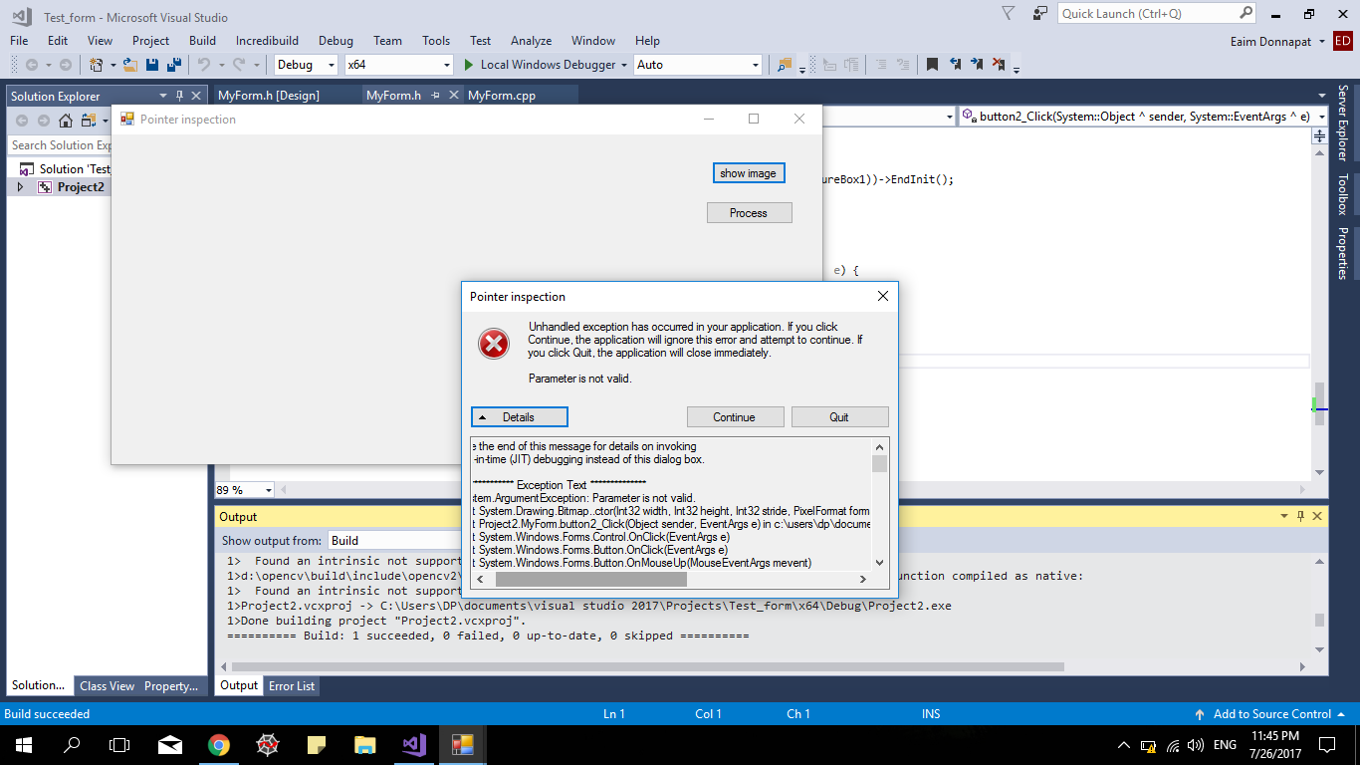1360x765 pixels.
Task: Open File Explorer from the taskbar
Action: point(364,745)
